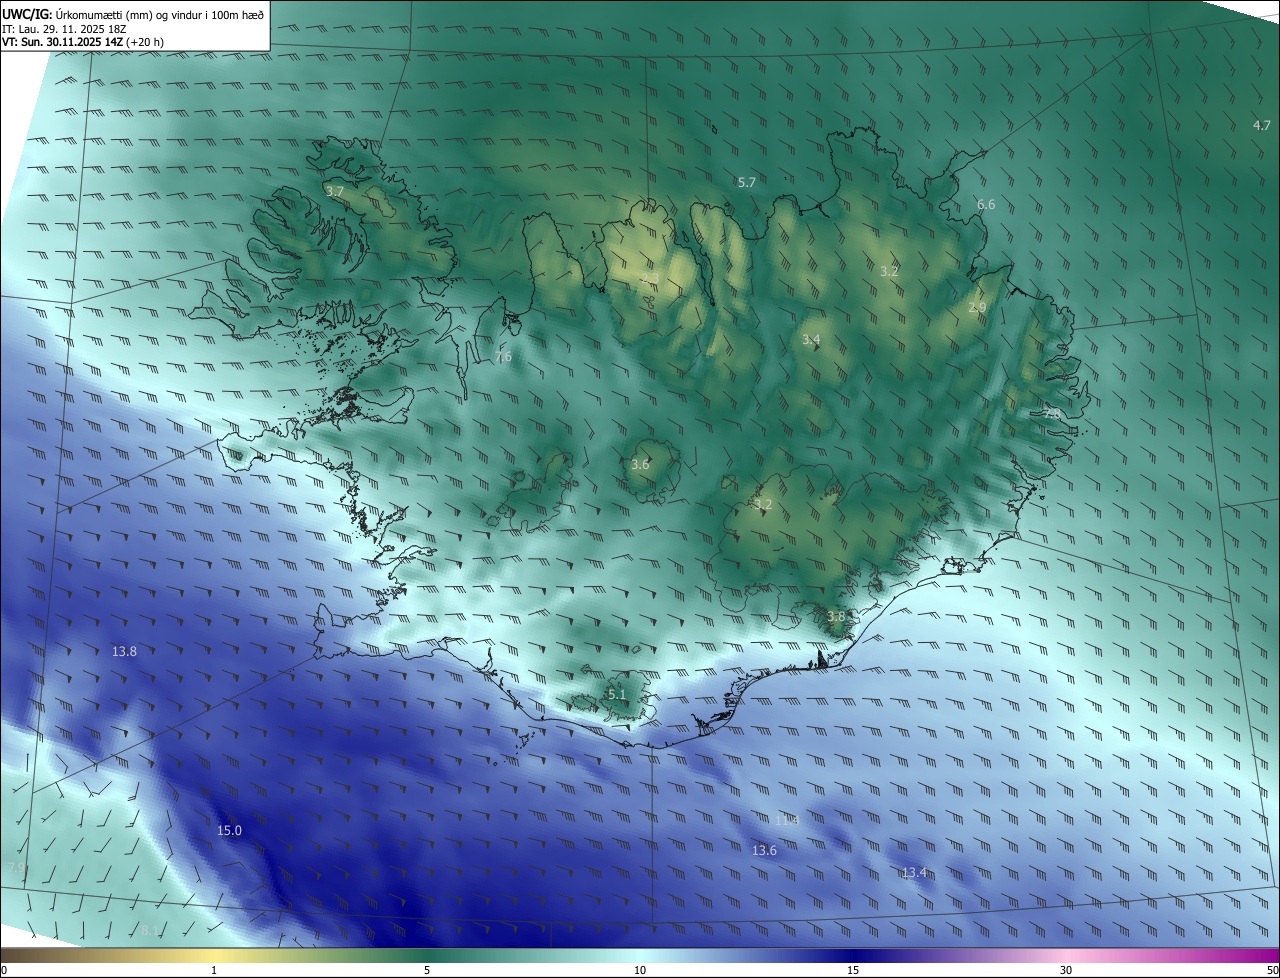This screenshot has width=1280, height=978.
Task: Click the 3.2 value nearest the 2.9 label
Action: coord(889,271)
